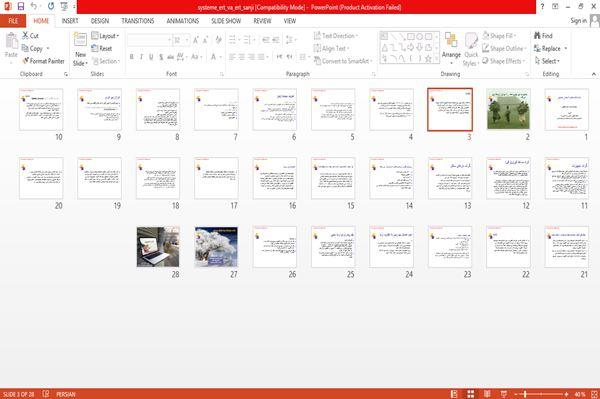Toggle text Shadow formatting
The image size is (600, 399).
161,57
